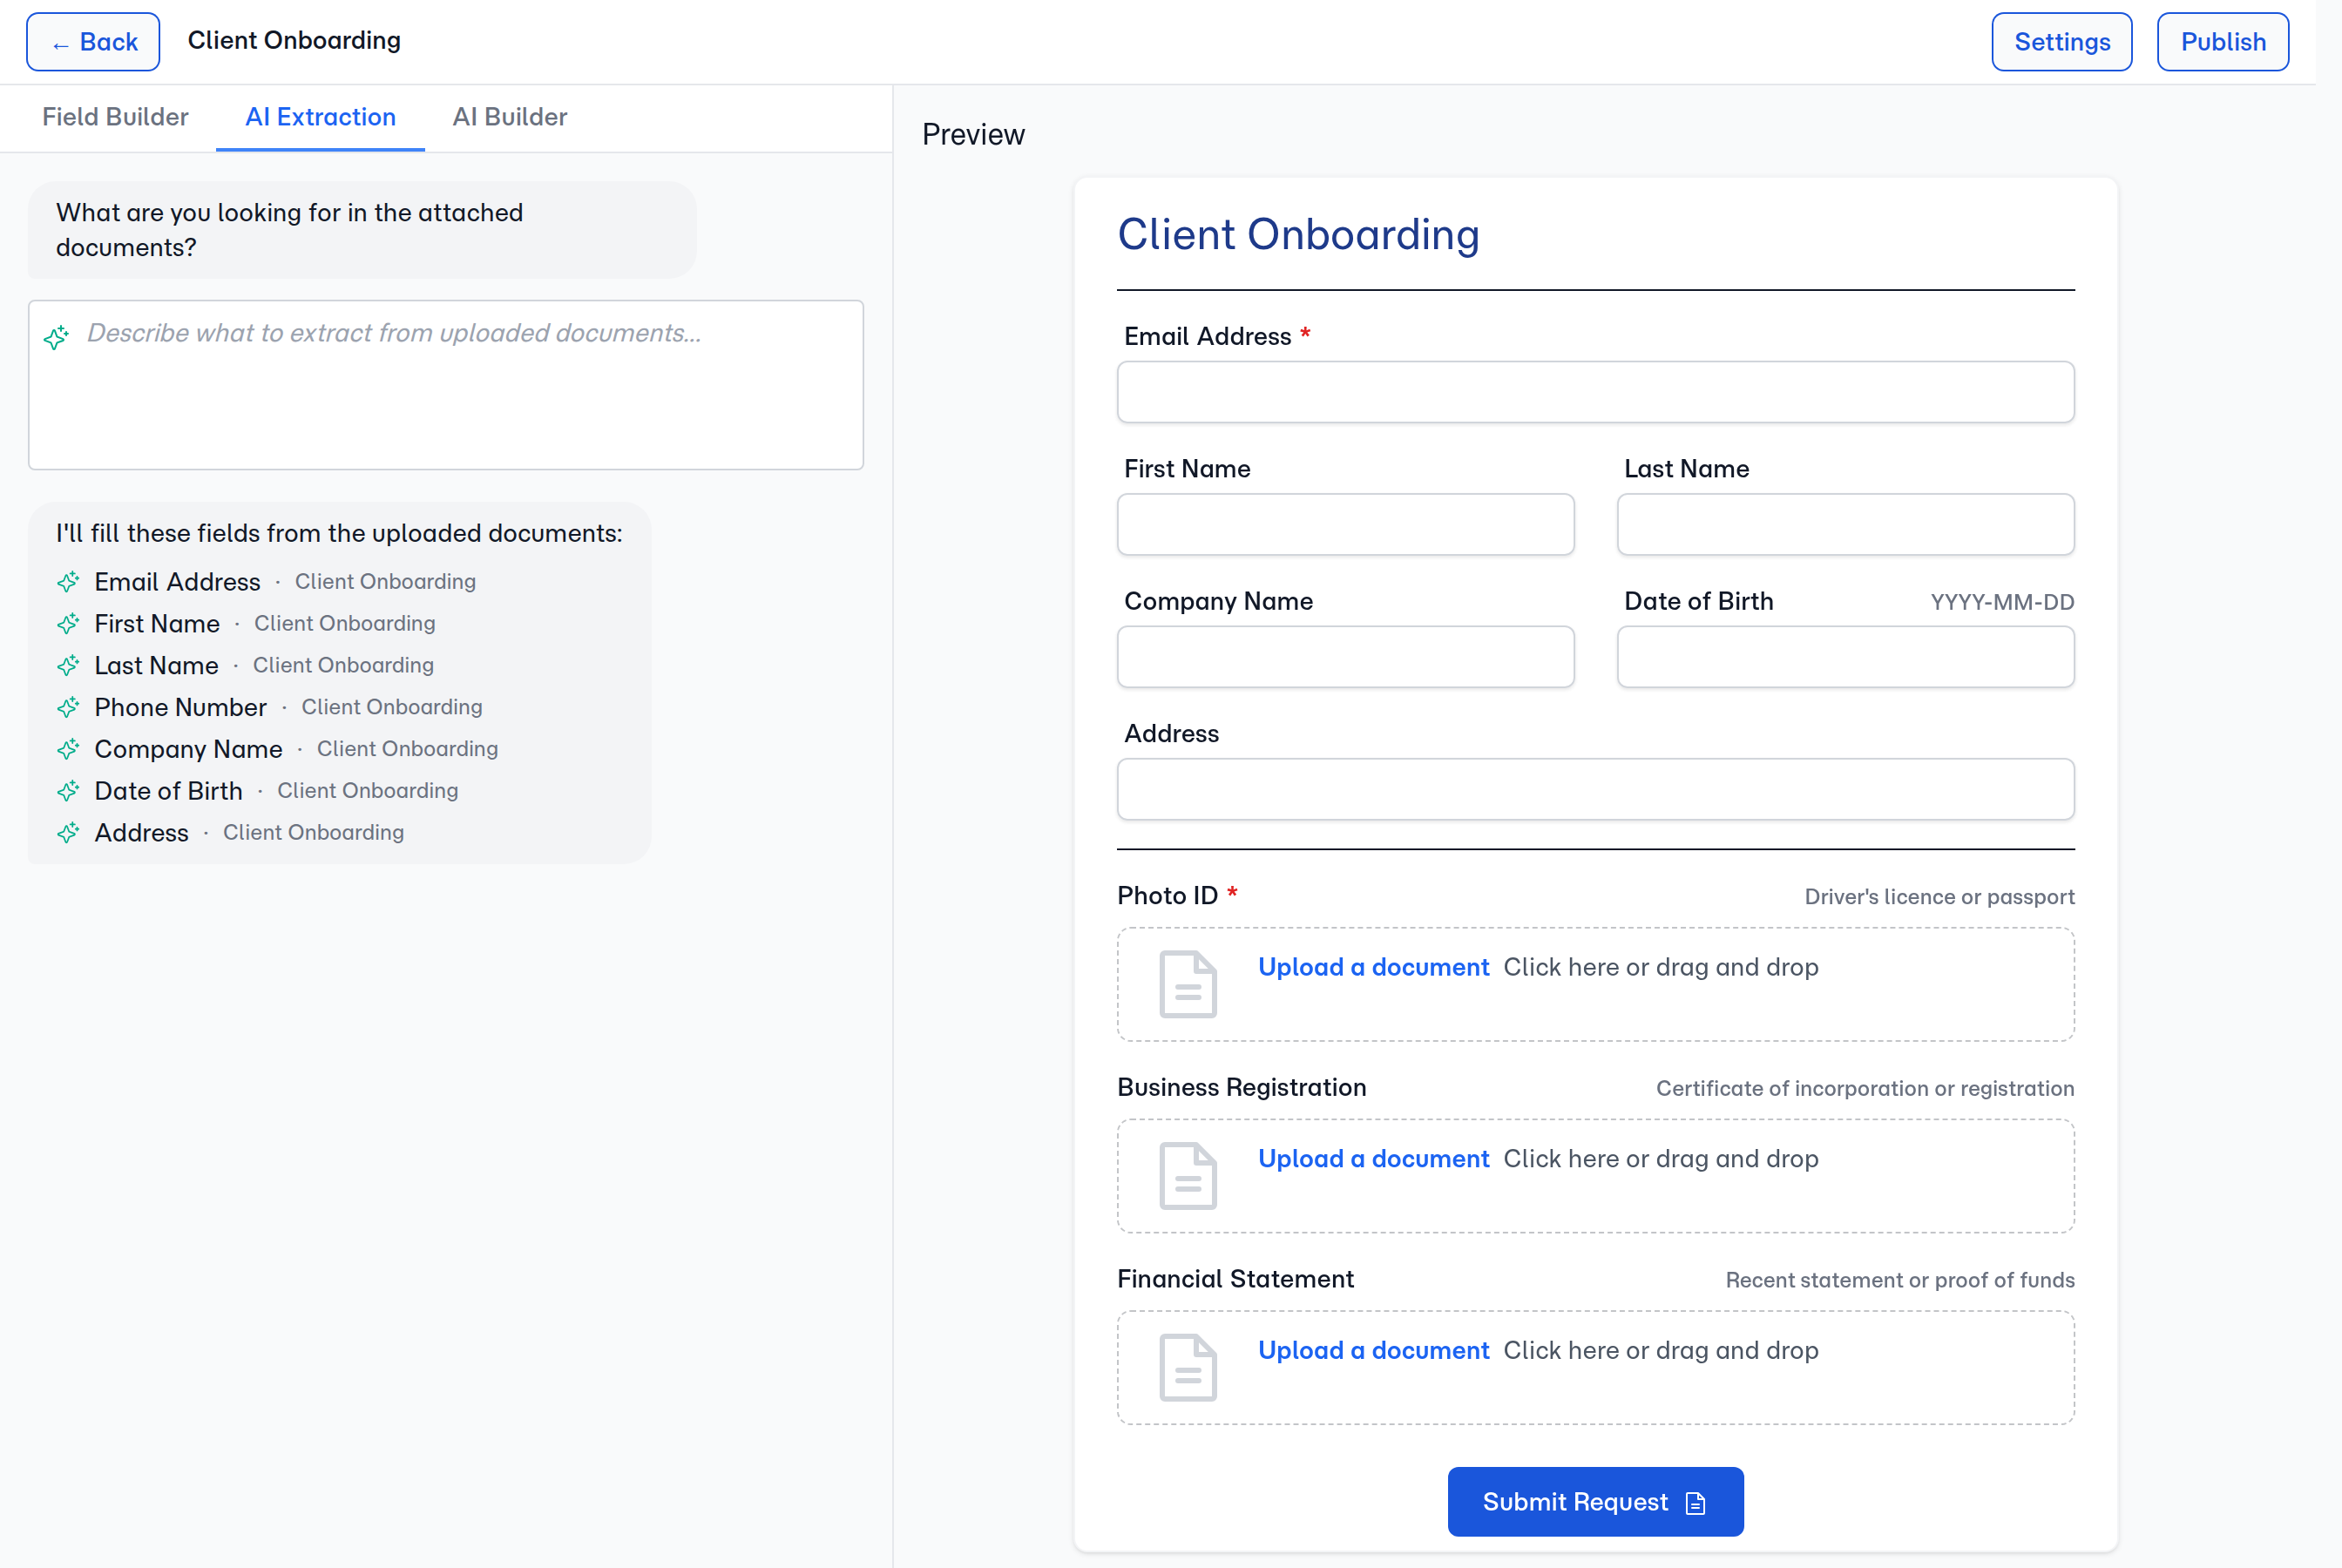2342x1568 pixels.
Task: Click the document icon in Financial Statement upload
Action: (x=1188, y=1368)
